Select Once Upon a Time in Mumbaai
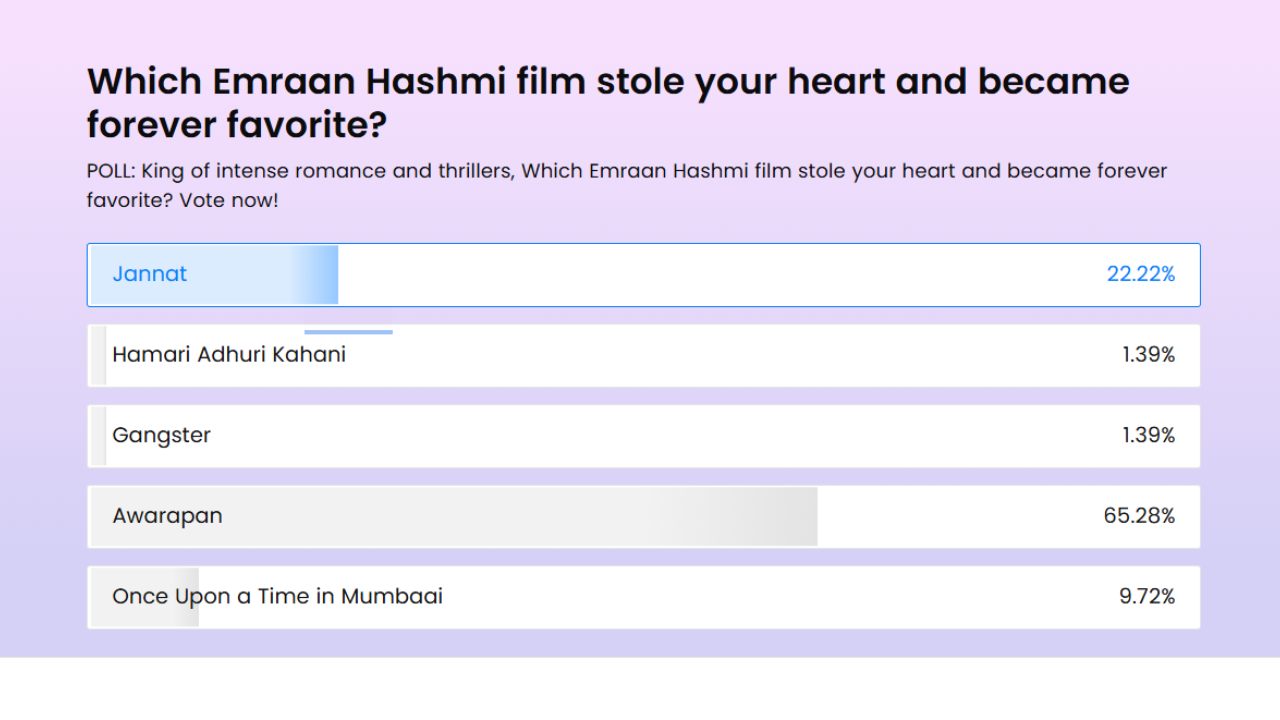The height and width of the screenshot is (720, 1280). pos(643,597)
